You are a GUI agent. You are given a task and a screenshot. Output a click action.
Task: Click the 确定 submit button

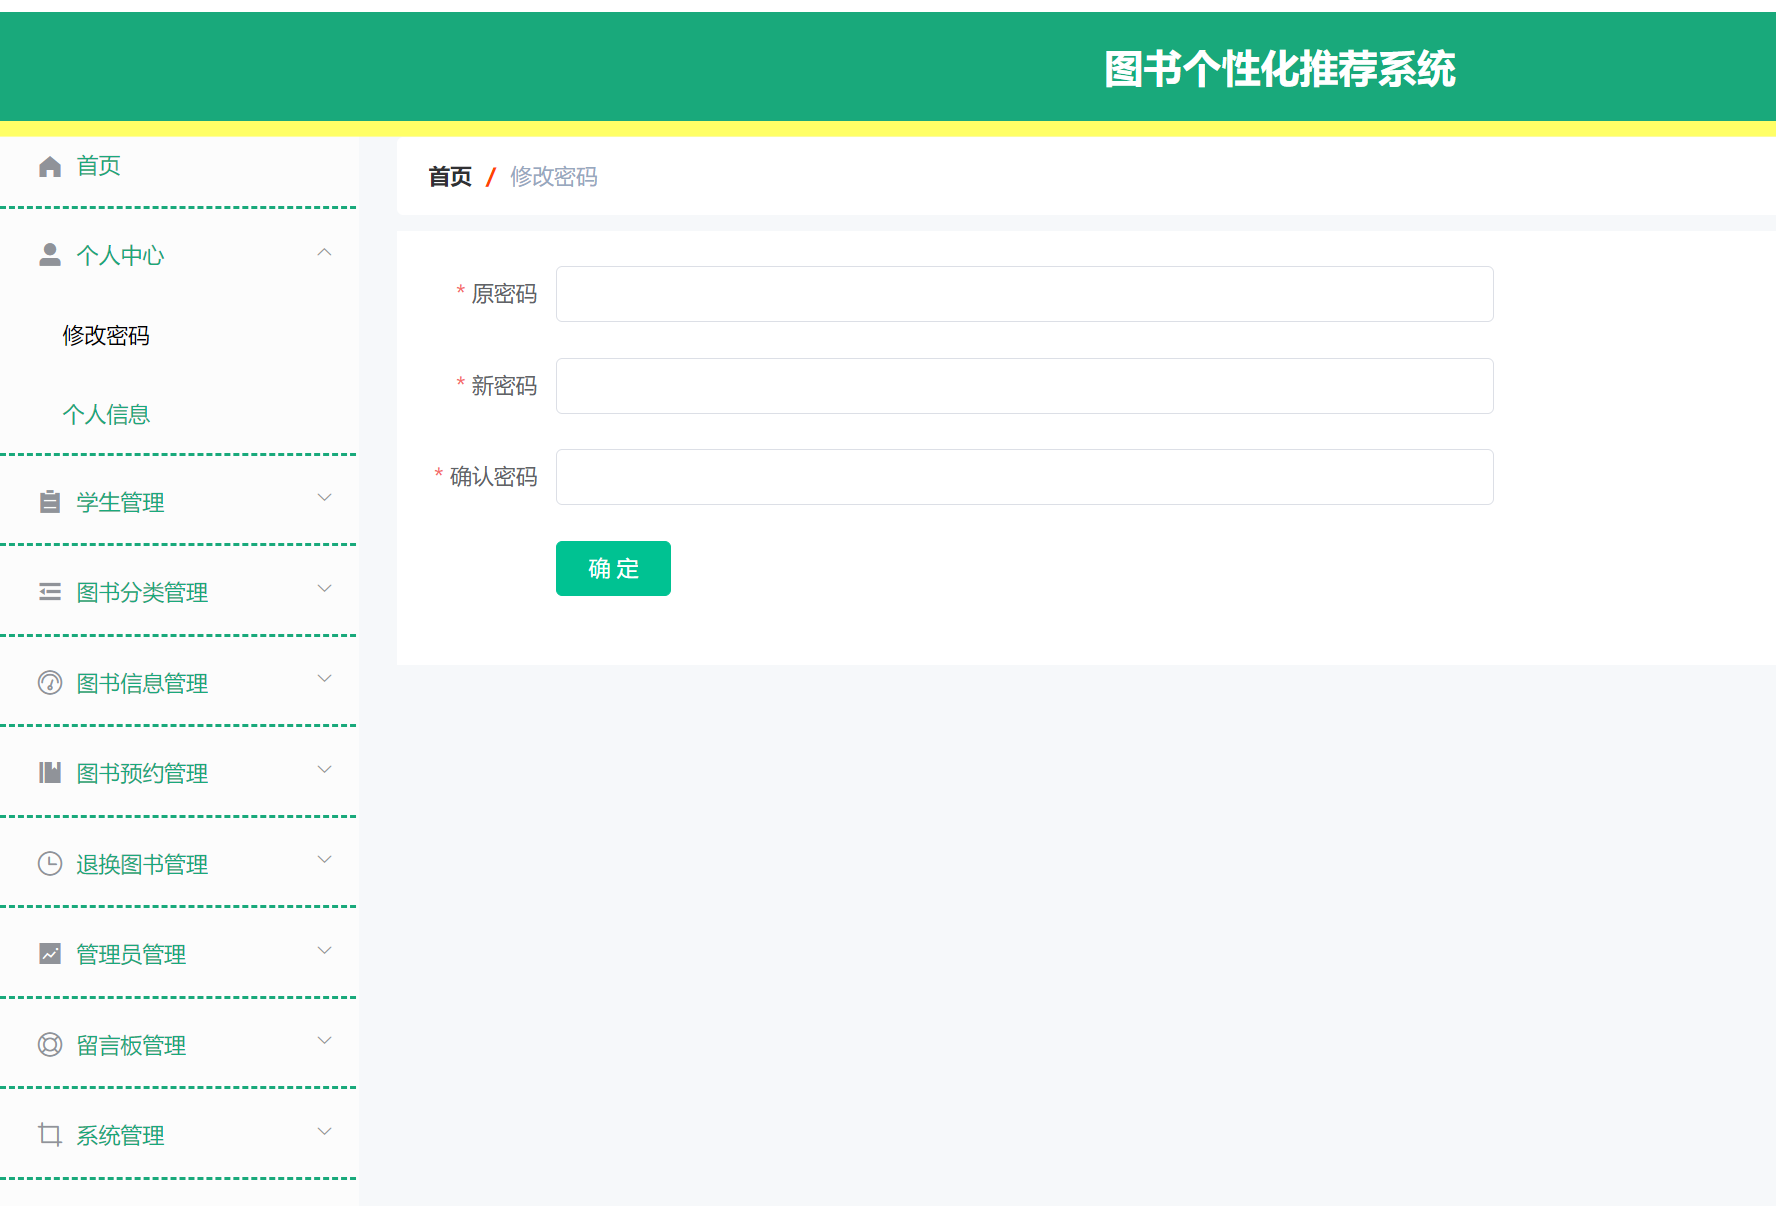pyautogui.click(x=613, y=568)
